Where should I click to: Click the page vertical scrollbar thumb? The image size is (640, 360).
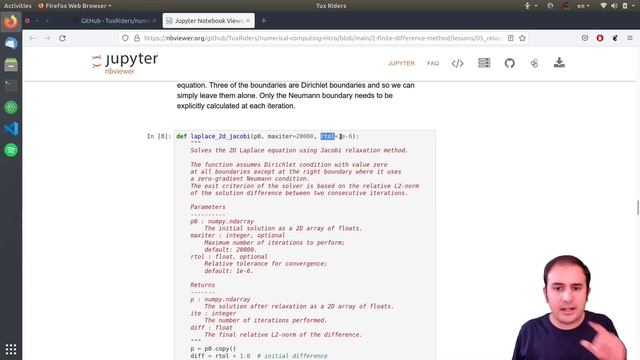point(638,207)
